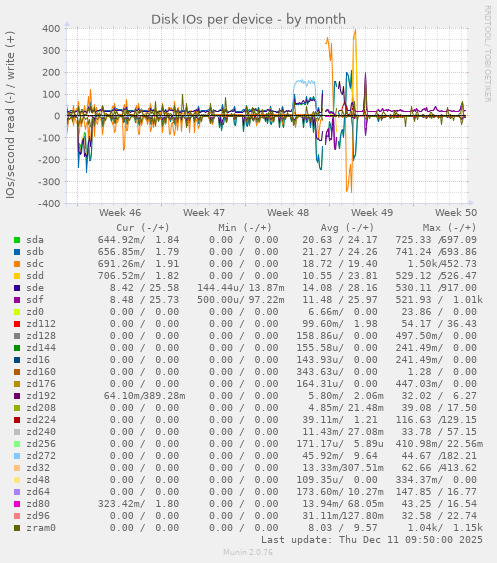497x563 pixels.
Task: Select the zd96 device label
Action: (x=38, y=516)
